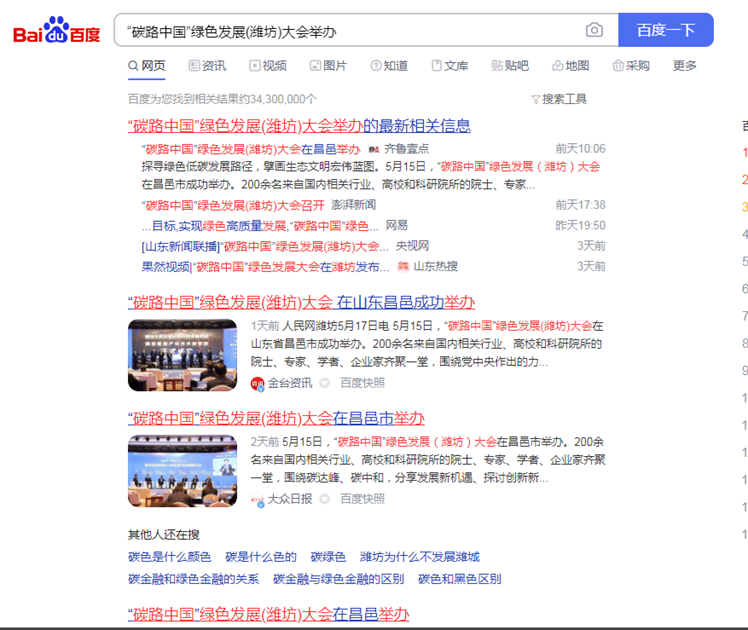The height and width of the screenshot is (630, 748).
Task: Open the 贴吧 tab
Action: click(510, 65)
